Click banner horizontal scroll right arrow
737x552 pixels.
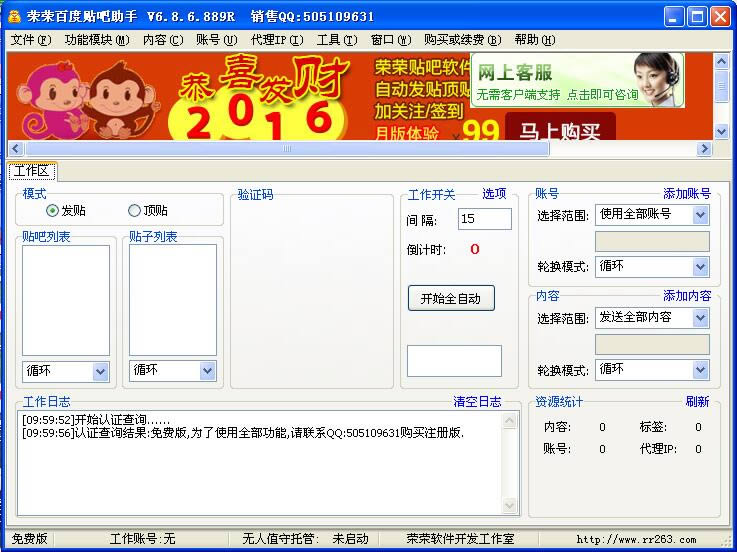[x=704, y=148]
